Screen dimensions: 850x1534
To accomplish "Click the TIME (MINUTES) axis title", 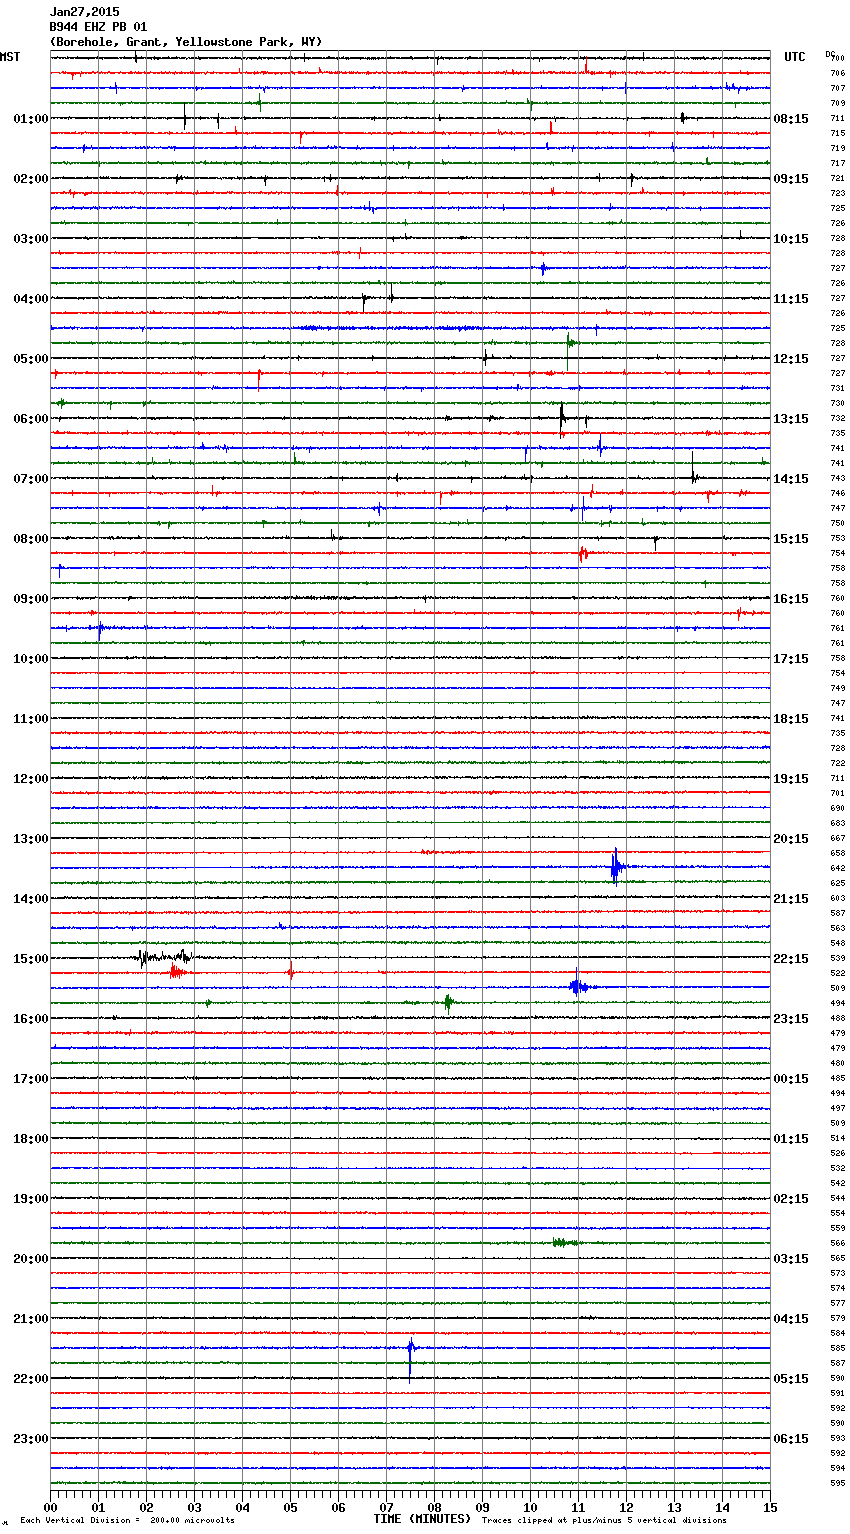I will pyautogui.click(x=422, y=1519).
